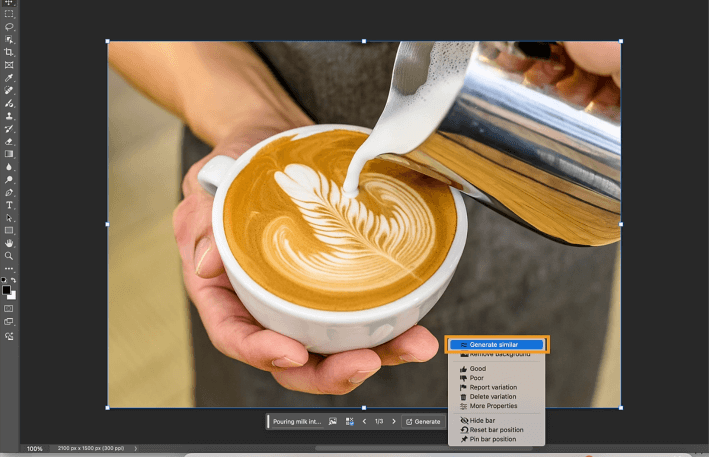Select the Zoom tool
The width and height of the screenshot is (709, 457).
click(9, 256)
